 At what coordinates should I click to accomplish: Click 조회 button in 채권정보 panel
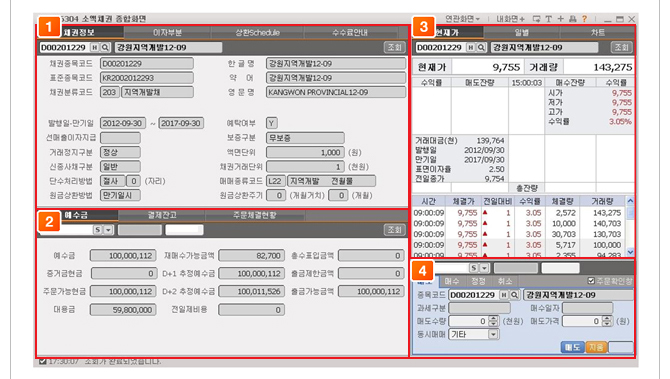394,47
